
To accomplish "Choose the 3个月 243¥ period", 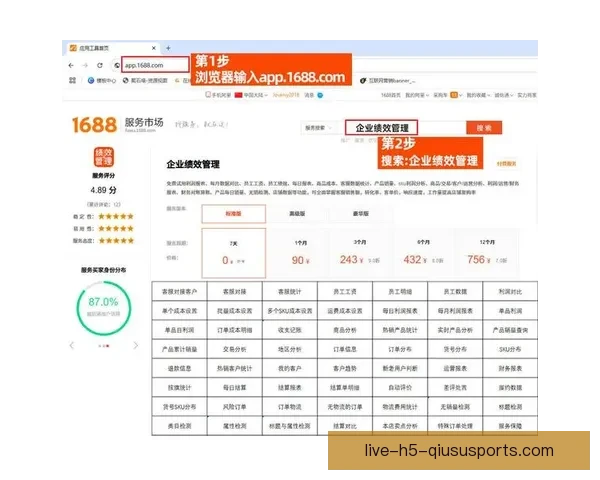I will pos(360,253).
